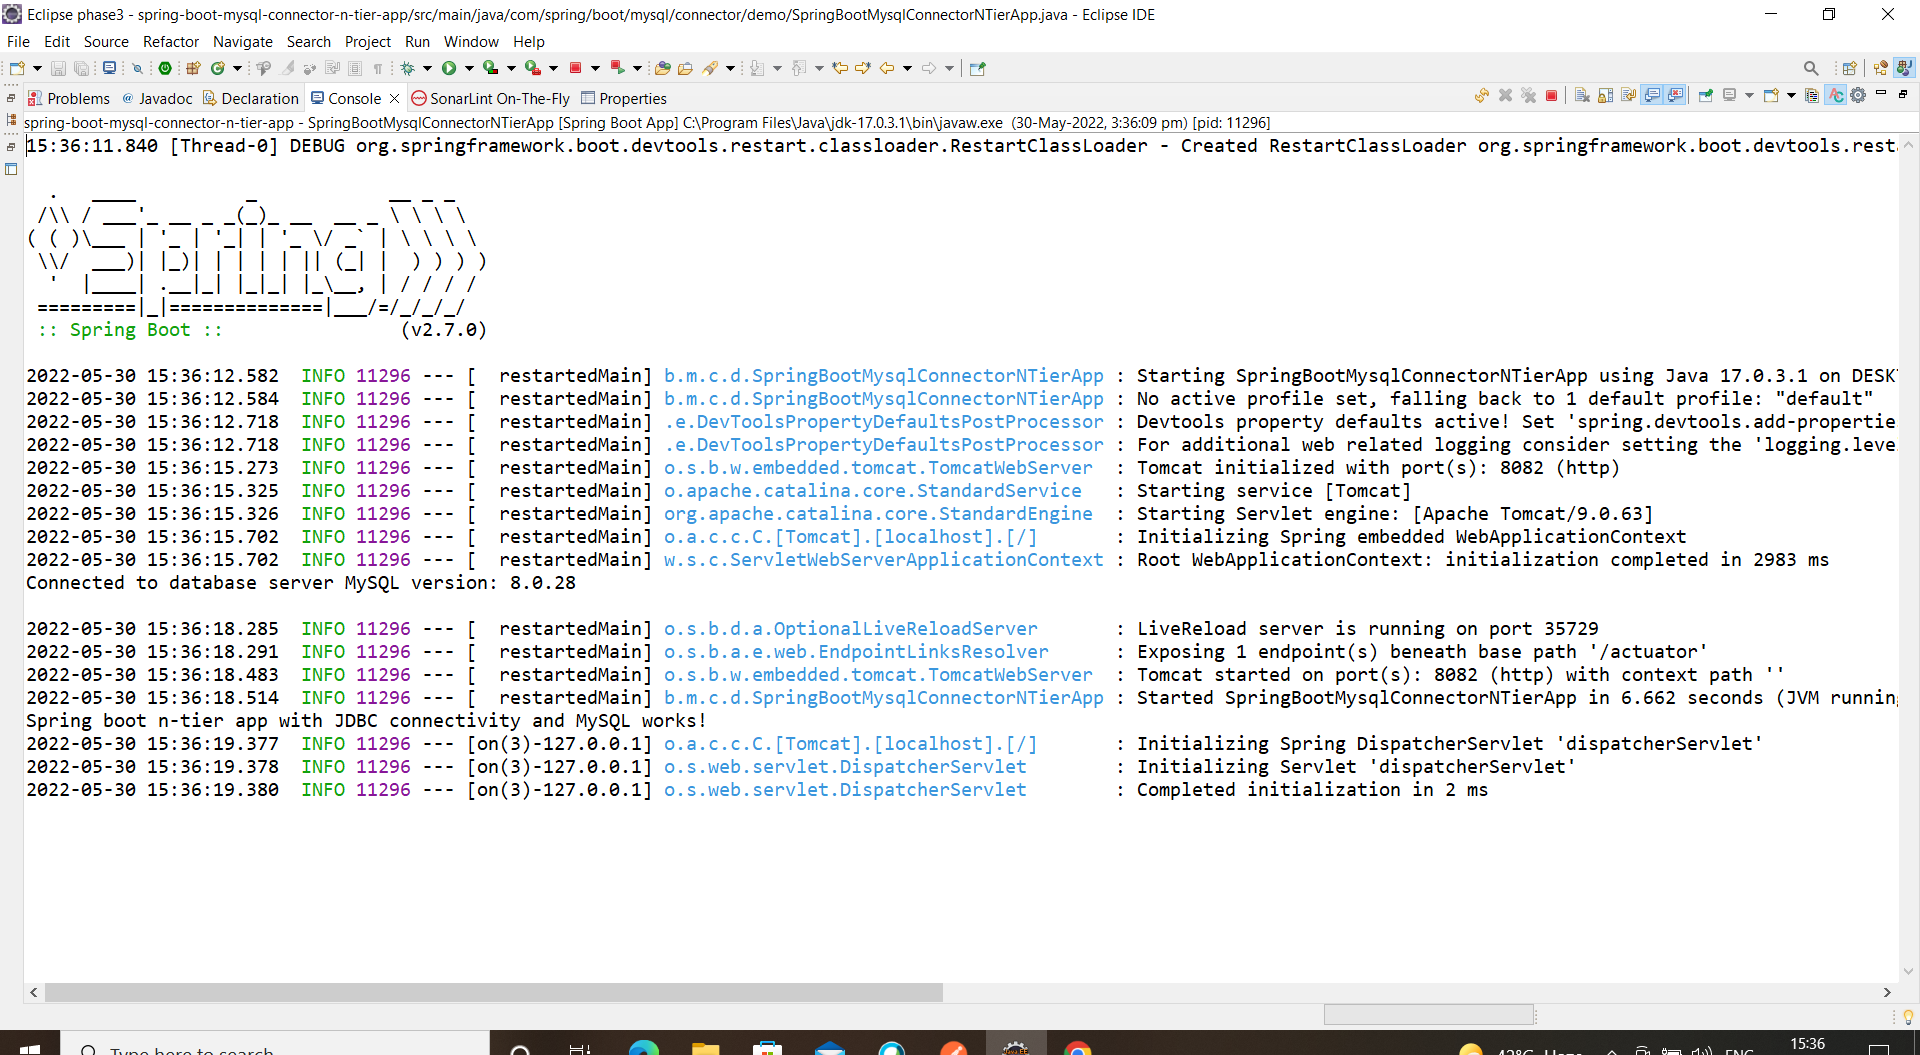Viewport: 1920px width, 1055px height.
Task: Toggle show console on standard error change
Action: click(1675, 96)
